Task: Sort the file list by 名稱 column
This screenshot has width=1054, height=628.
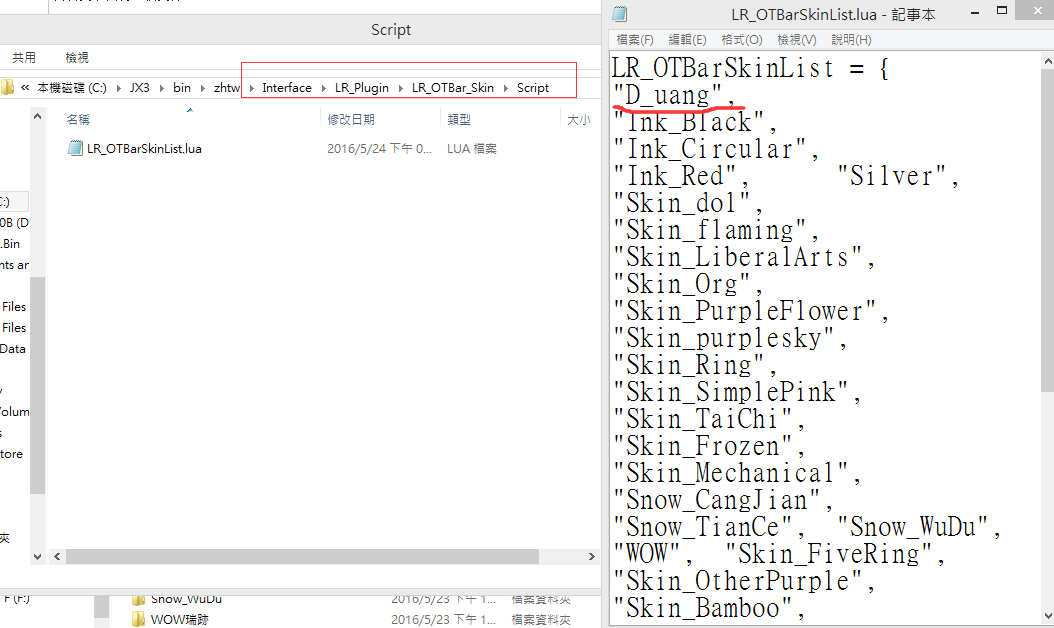Action: pyautogui.click(x=78, y=119)
